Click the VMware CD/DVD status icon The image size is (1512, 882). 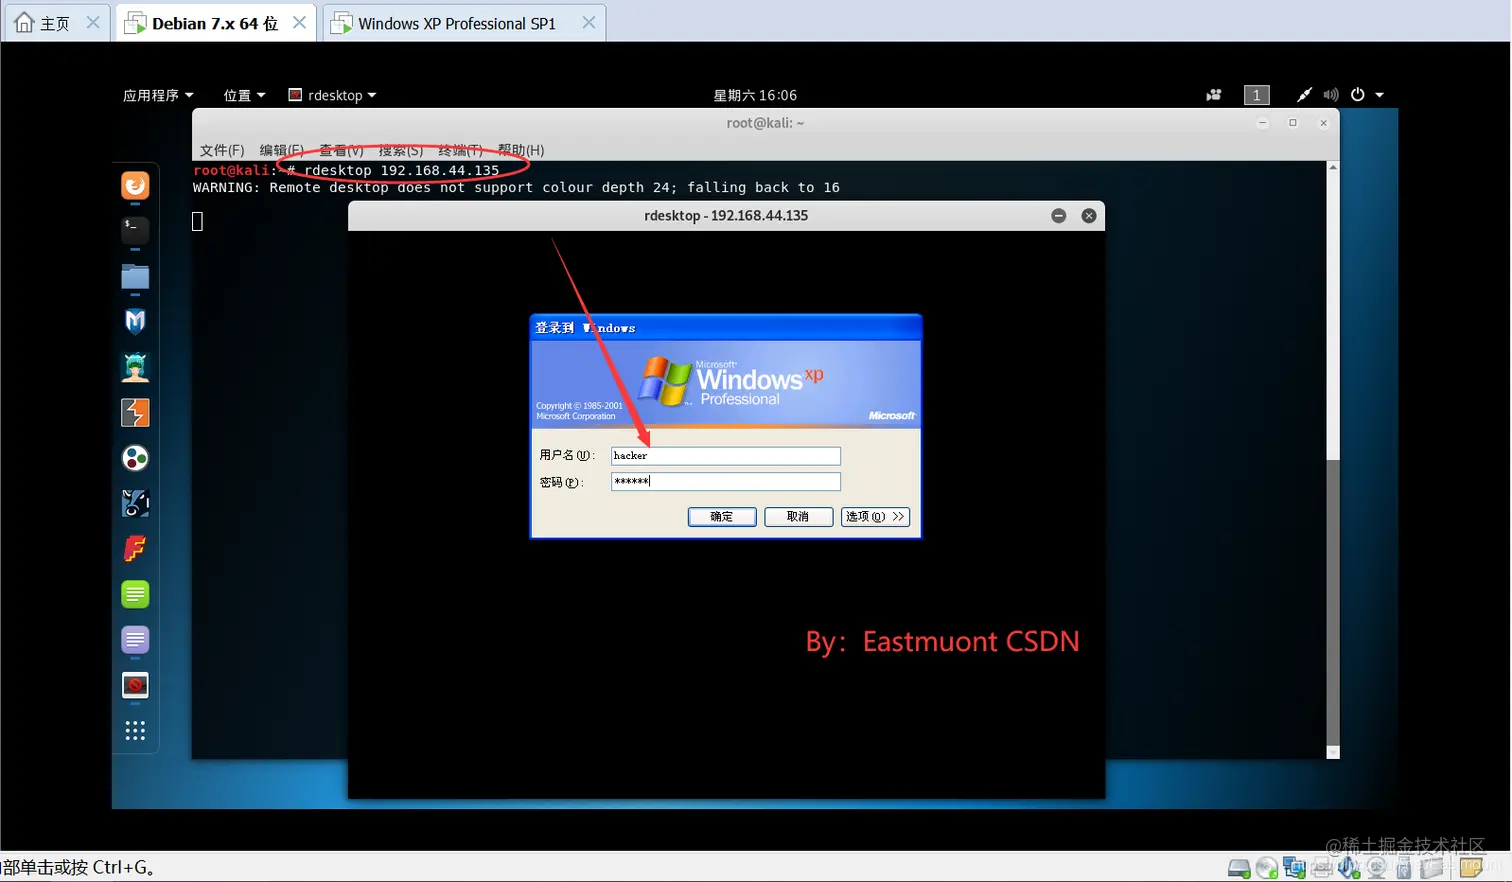point(1267,868)
